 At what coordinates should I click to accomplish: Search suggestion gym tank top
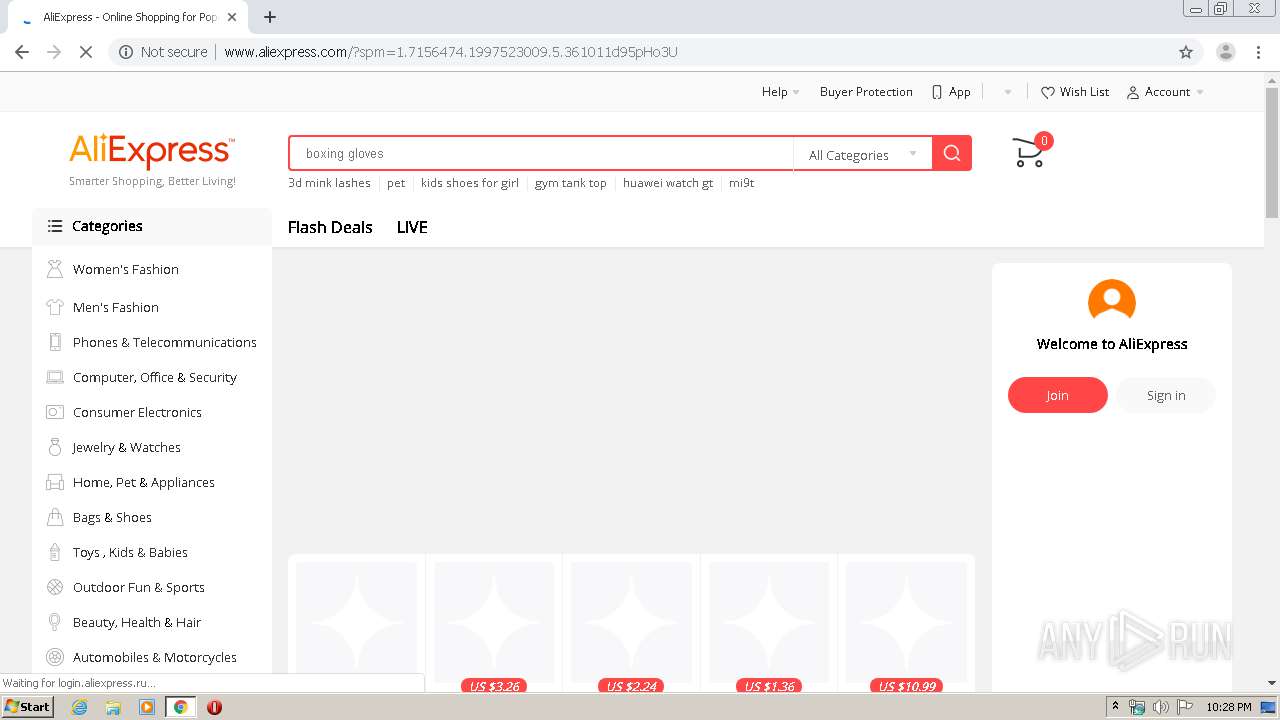coord(571,183)
